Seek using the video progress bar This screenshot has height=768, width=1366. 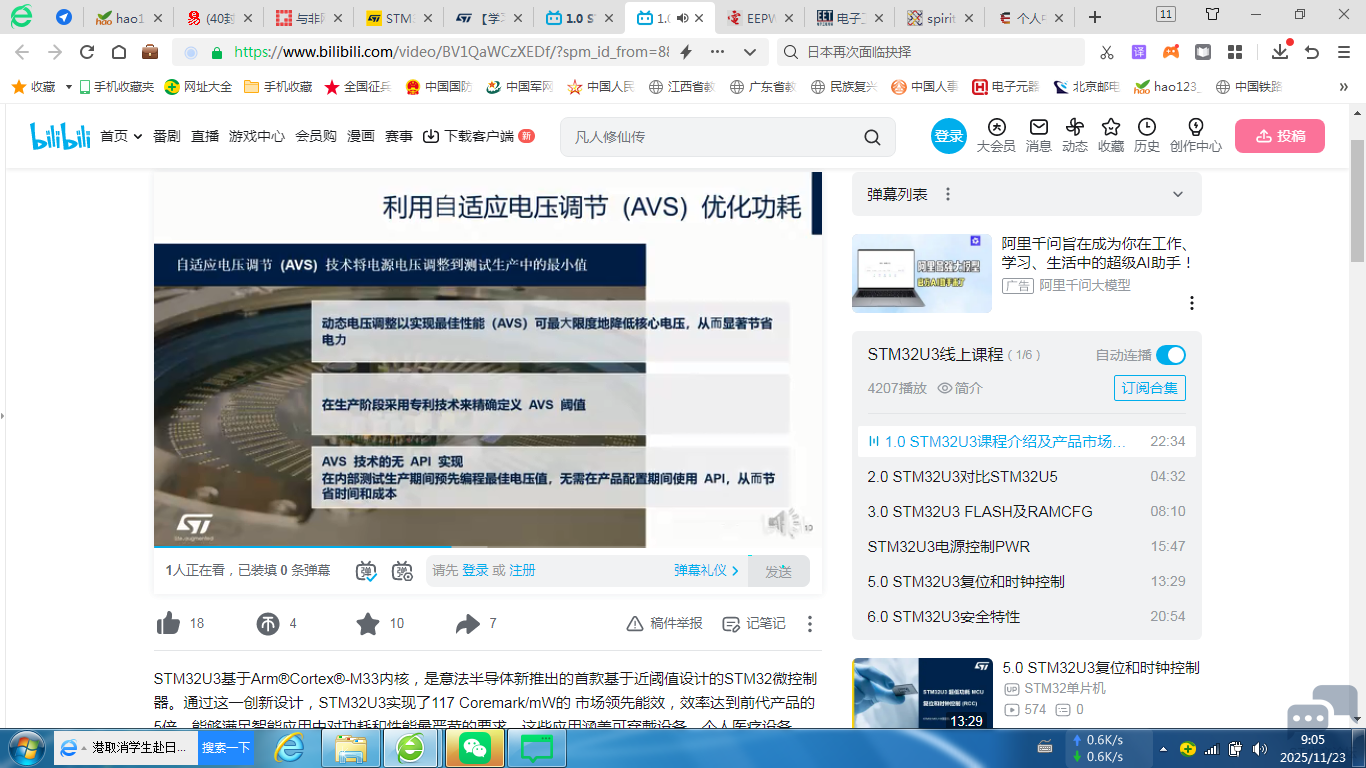coord(488,548)
